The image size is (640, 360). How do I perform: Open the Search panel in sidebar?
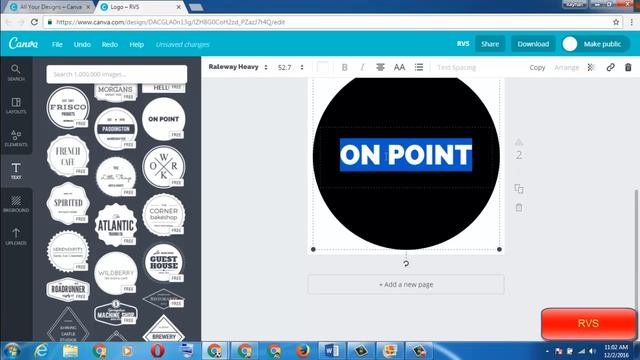pyautogui.click(x=16, y=73)
